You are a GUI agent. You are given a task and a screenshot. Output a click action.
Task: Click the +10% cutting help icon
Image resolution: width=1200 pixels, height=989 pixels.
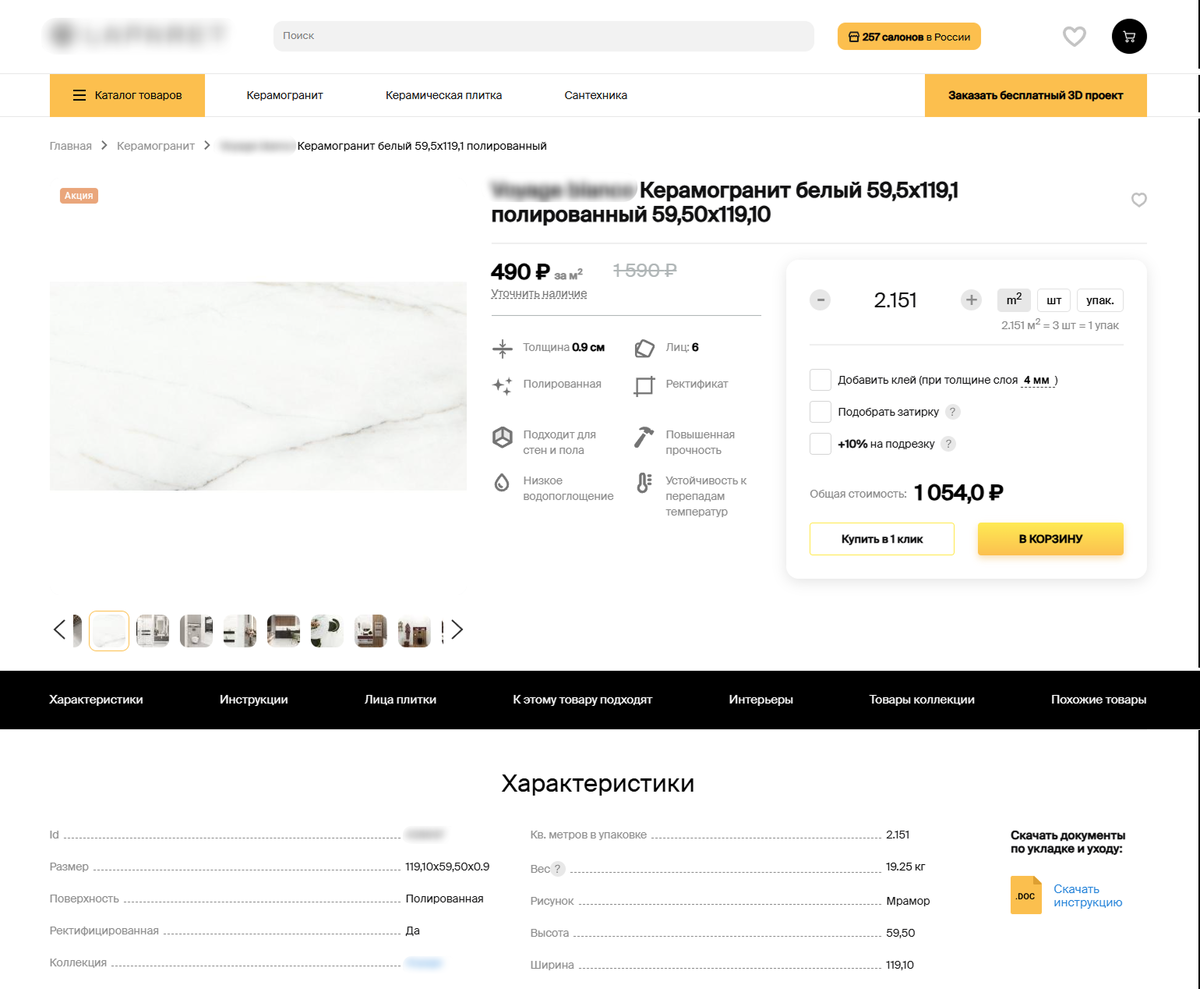[949, 444]
